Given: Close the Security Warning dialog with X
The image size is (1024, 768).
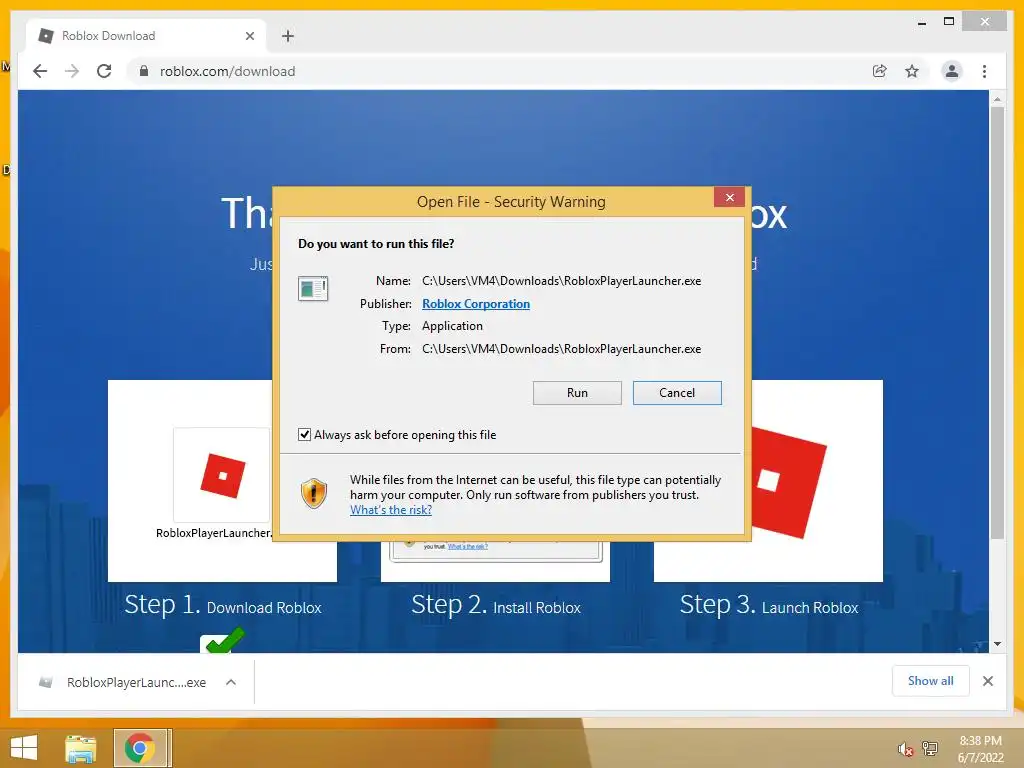Looking at the screenshot, I should (x=729, y=197).
